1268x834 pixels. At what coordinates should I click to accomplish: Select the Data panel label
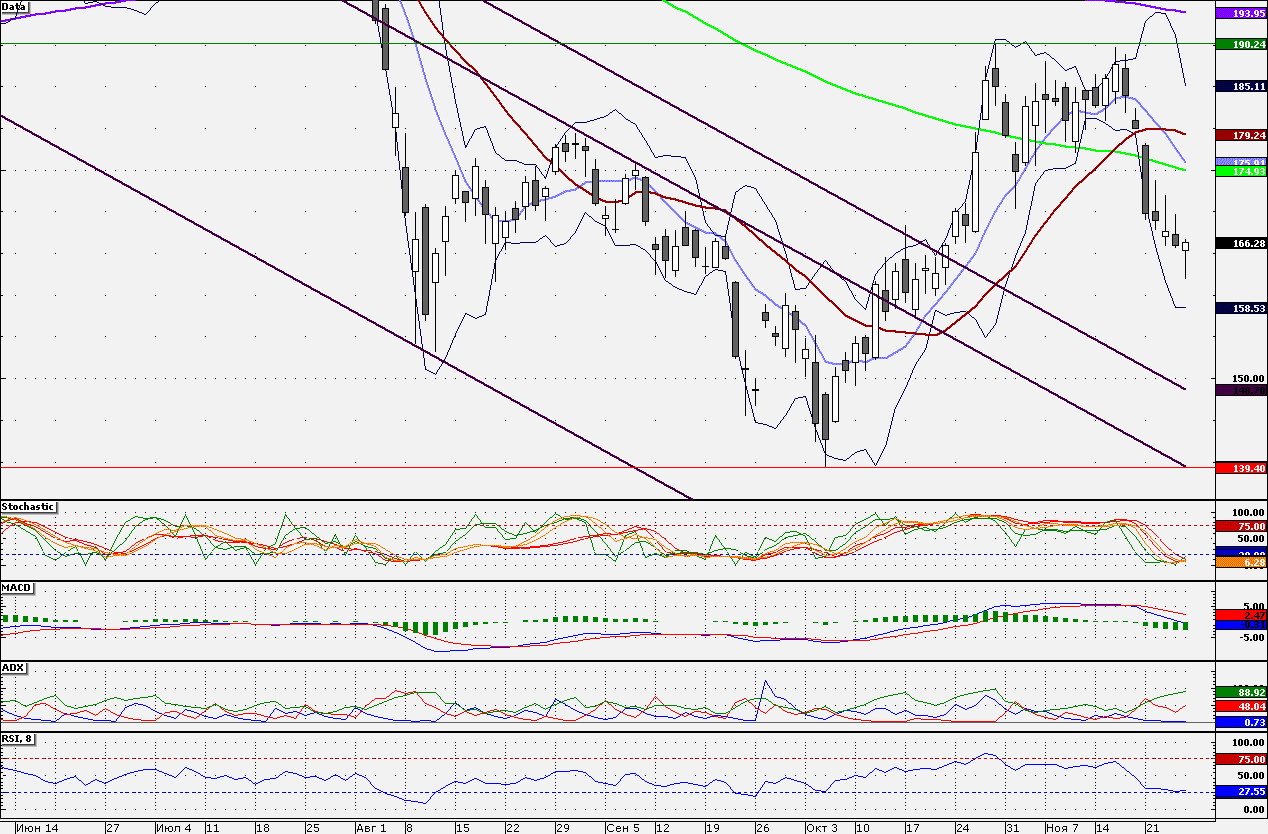pyautogui.click(x=14, y=6)
